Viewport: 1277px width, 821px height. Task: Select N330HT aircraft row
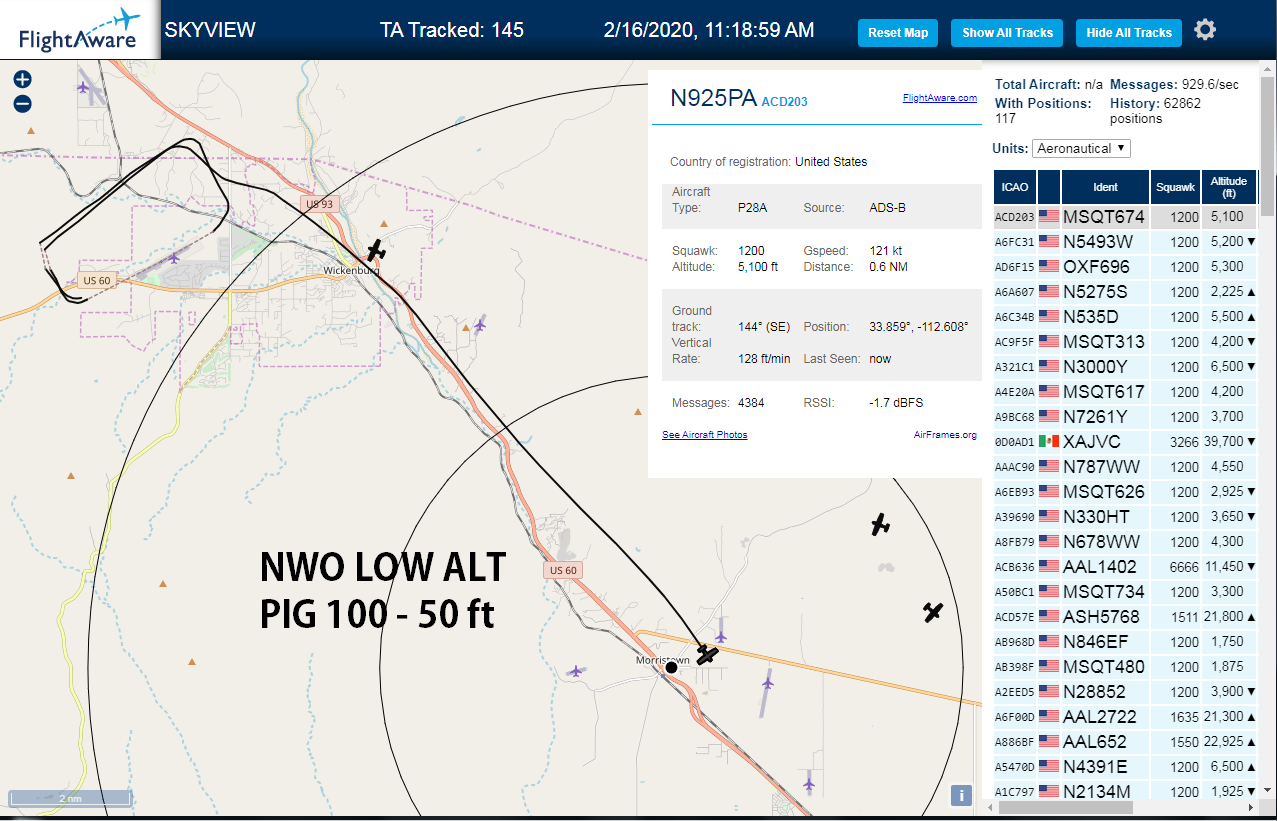pyautogui.click(x=1125, y=517)
